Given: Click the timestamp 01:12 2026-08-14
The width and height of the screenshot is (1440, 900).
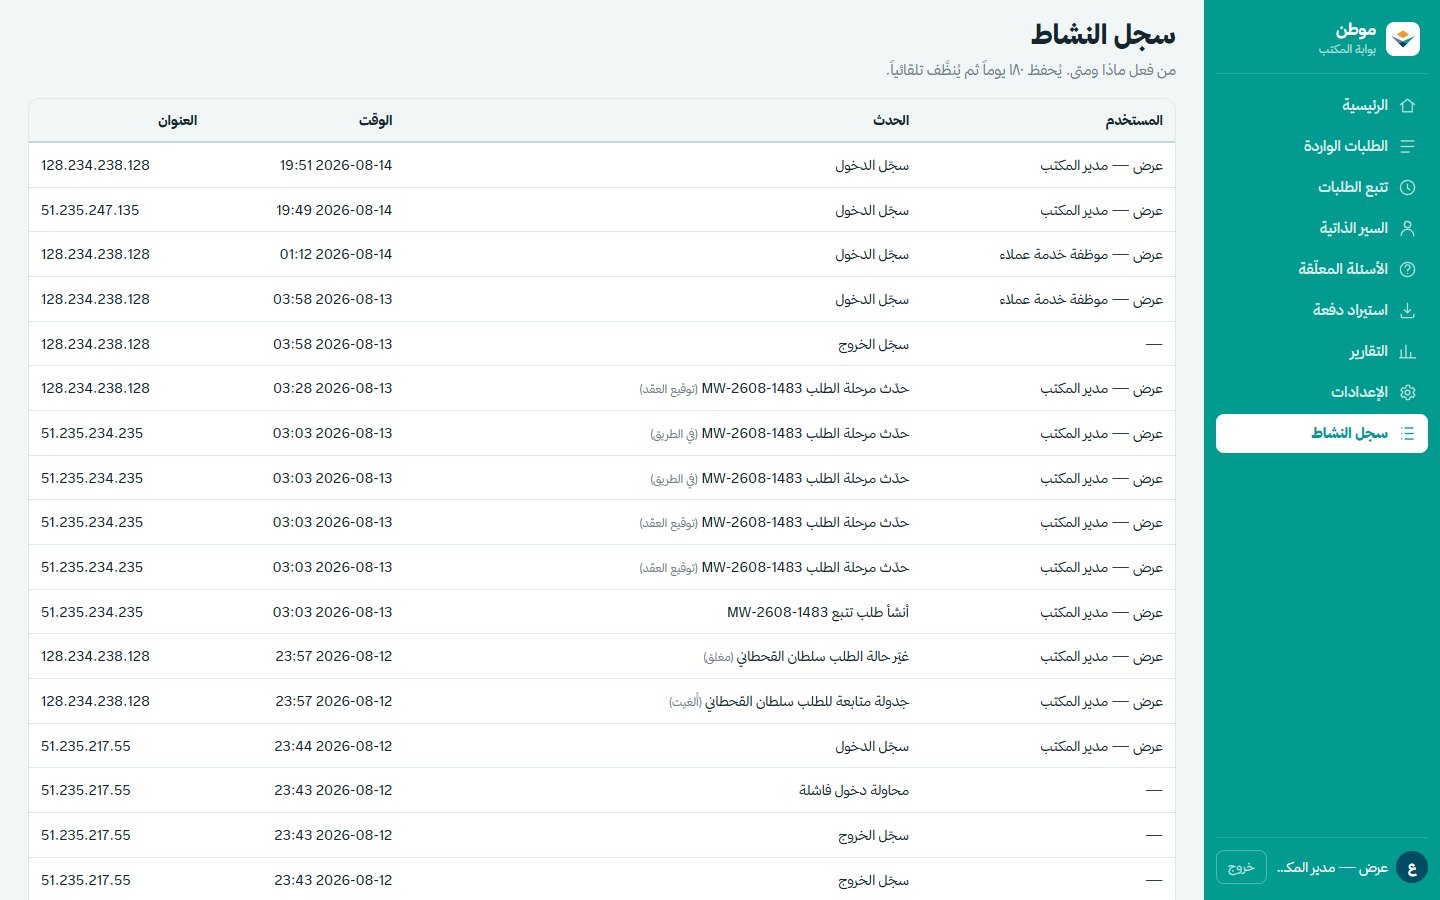Looking at the screenshot, I should point(336,254).
